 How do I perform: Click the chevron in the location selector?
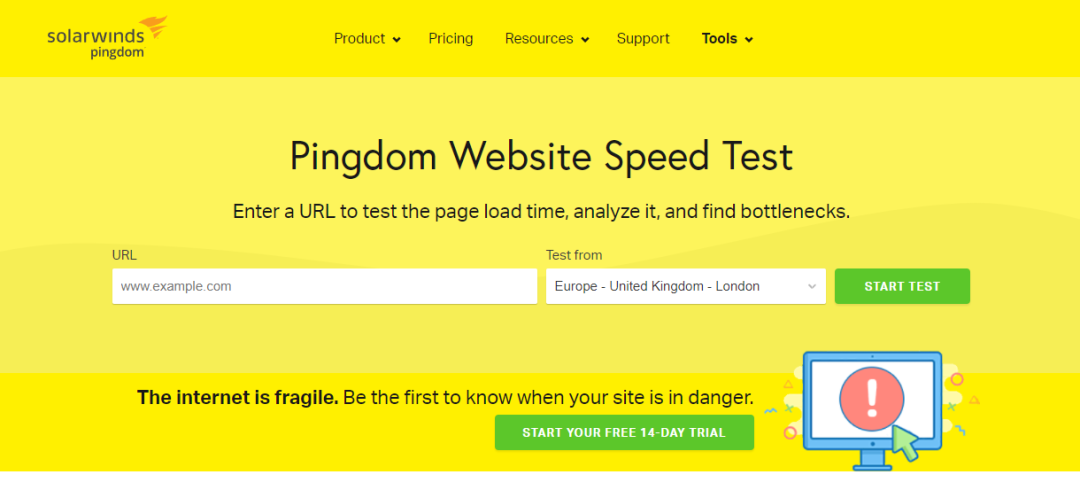click(811, 287)
